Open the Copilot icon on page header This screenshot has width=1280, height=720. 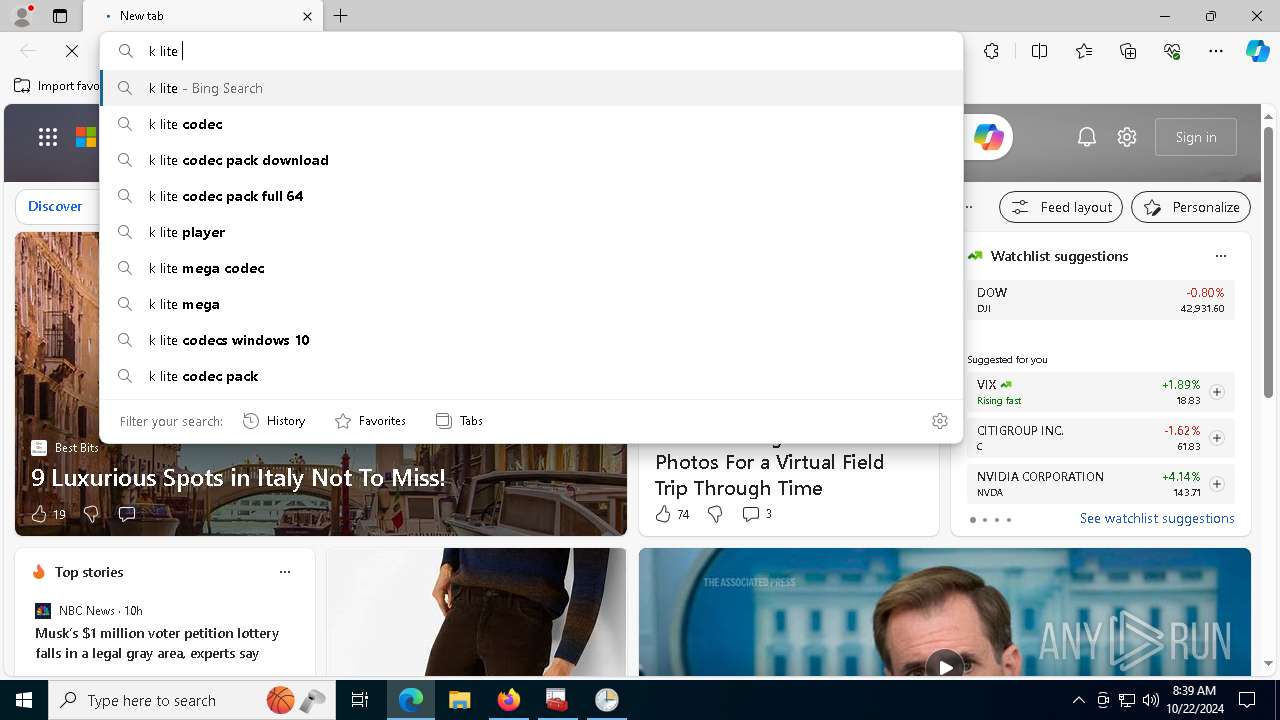coord(988,137)
